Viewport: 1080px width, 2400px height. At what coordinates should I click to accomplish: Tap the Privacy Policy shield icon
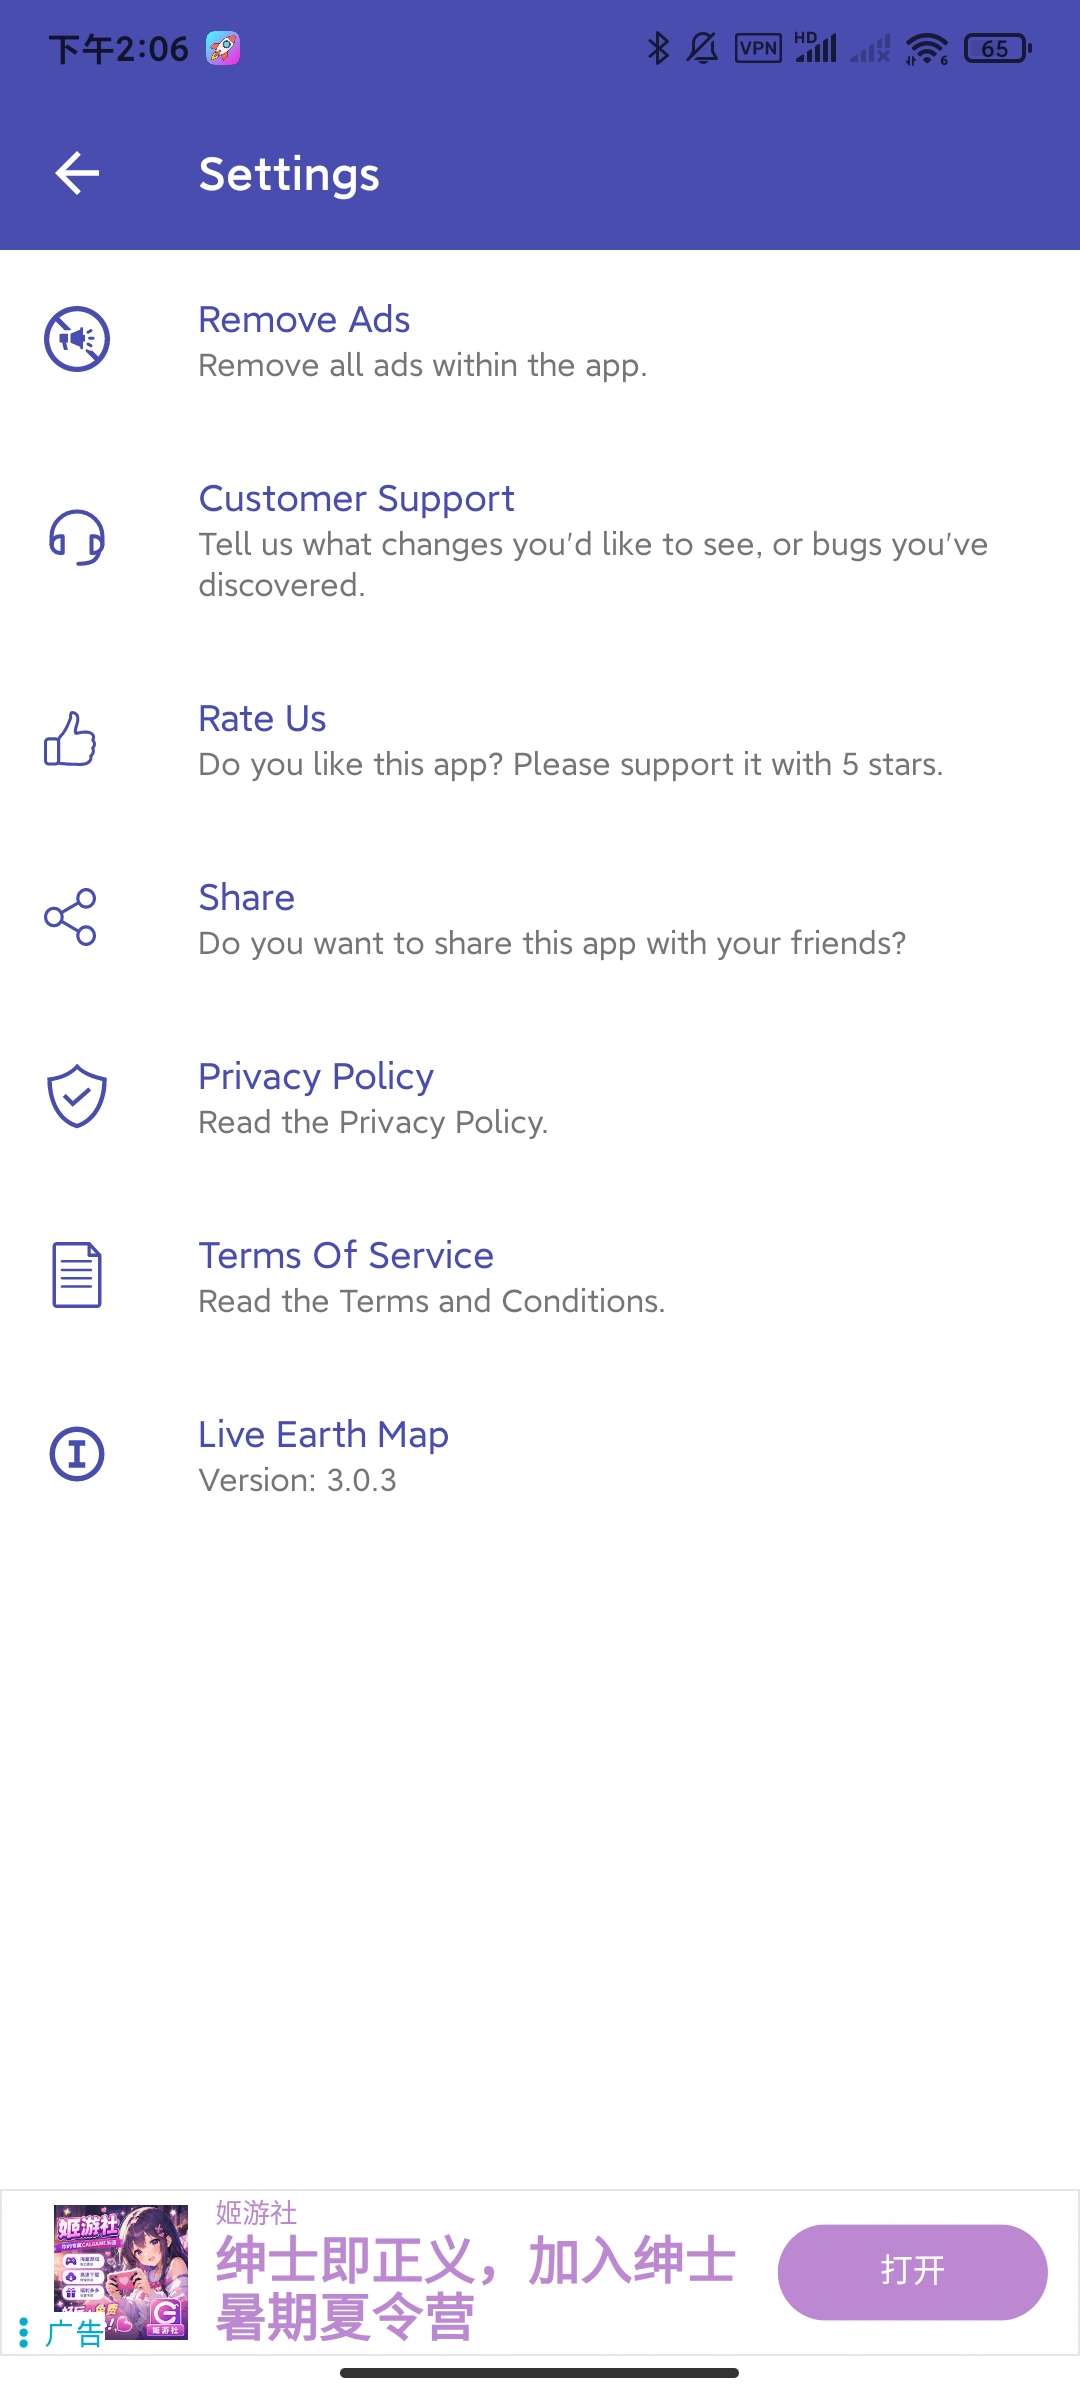77,1096
